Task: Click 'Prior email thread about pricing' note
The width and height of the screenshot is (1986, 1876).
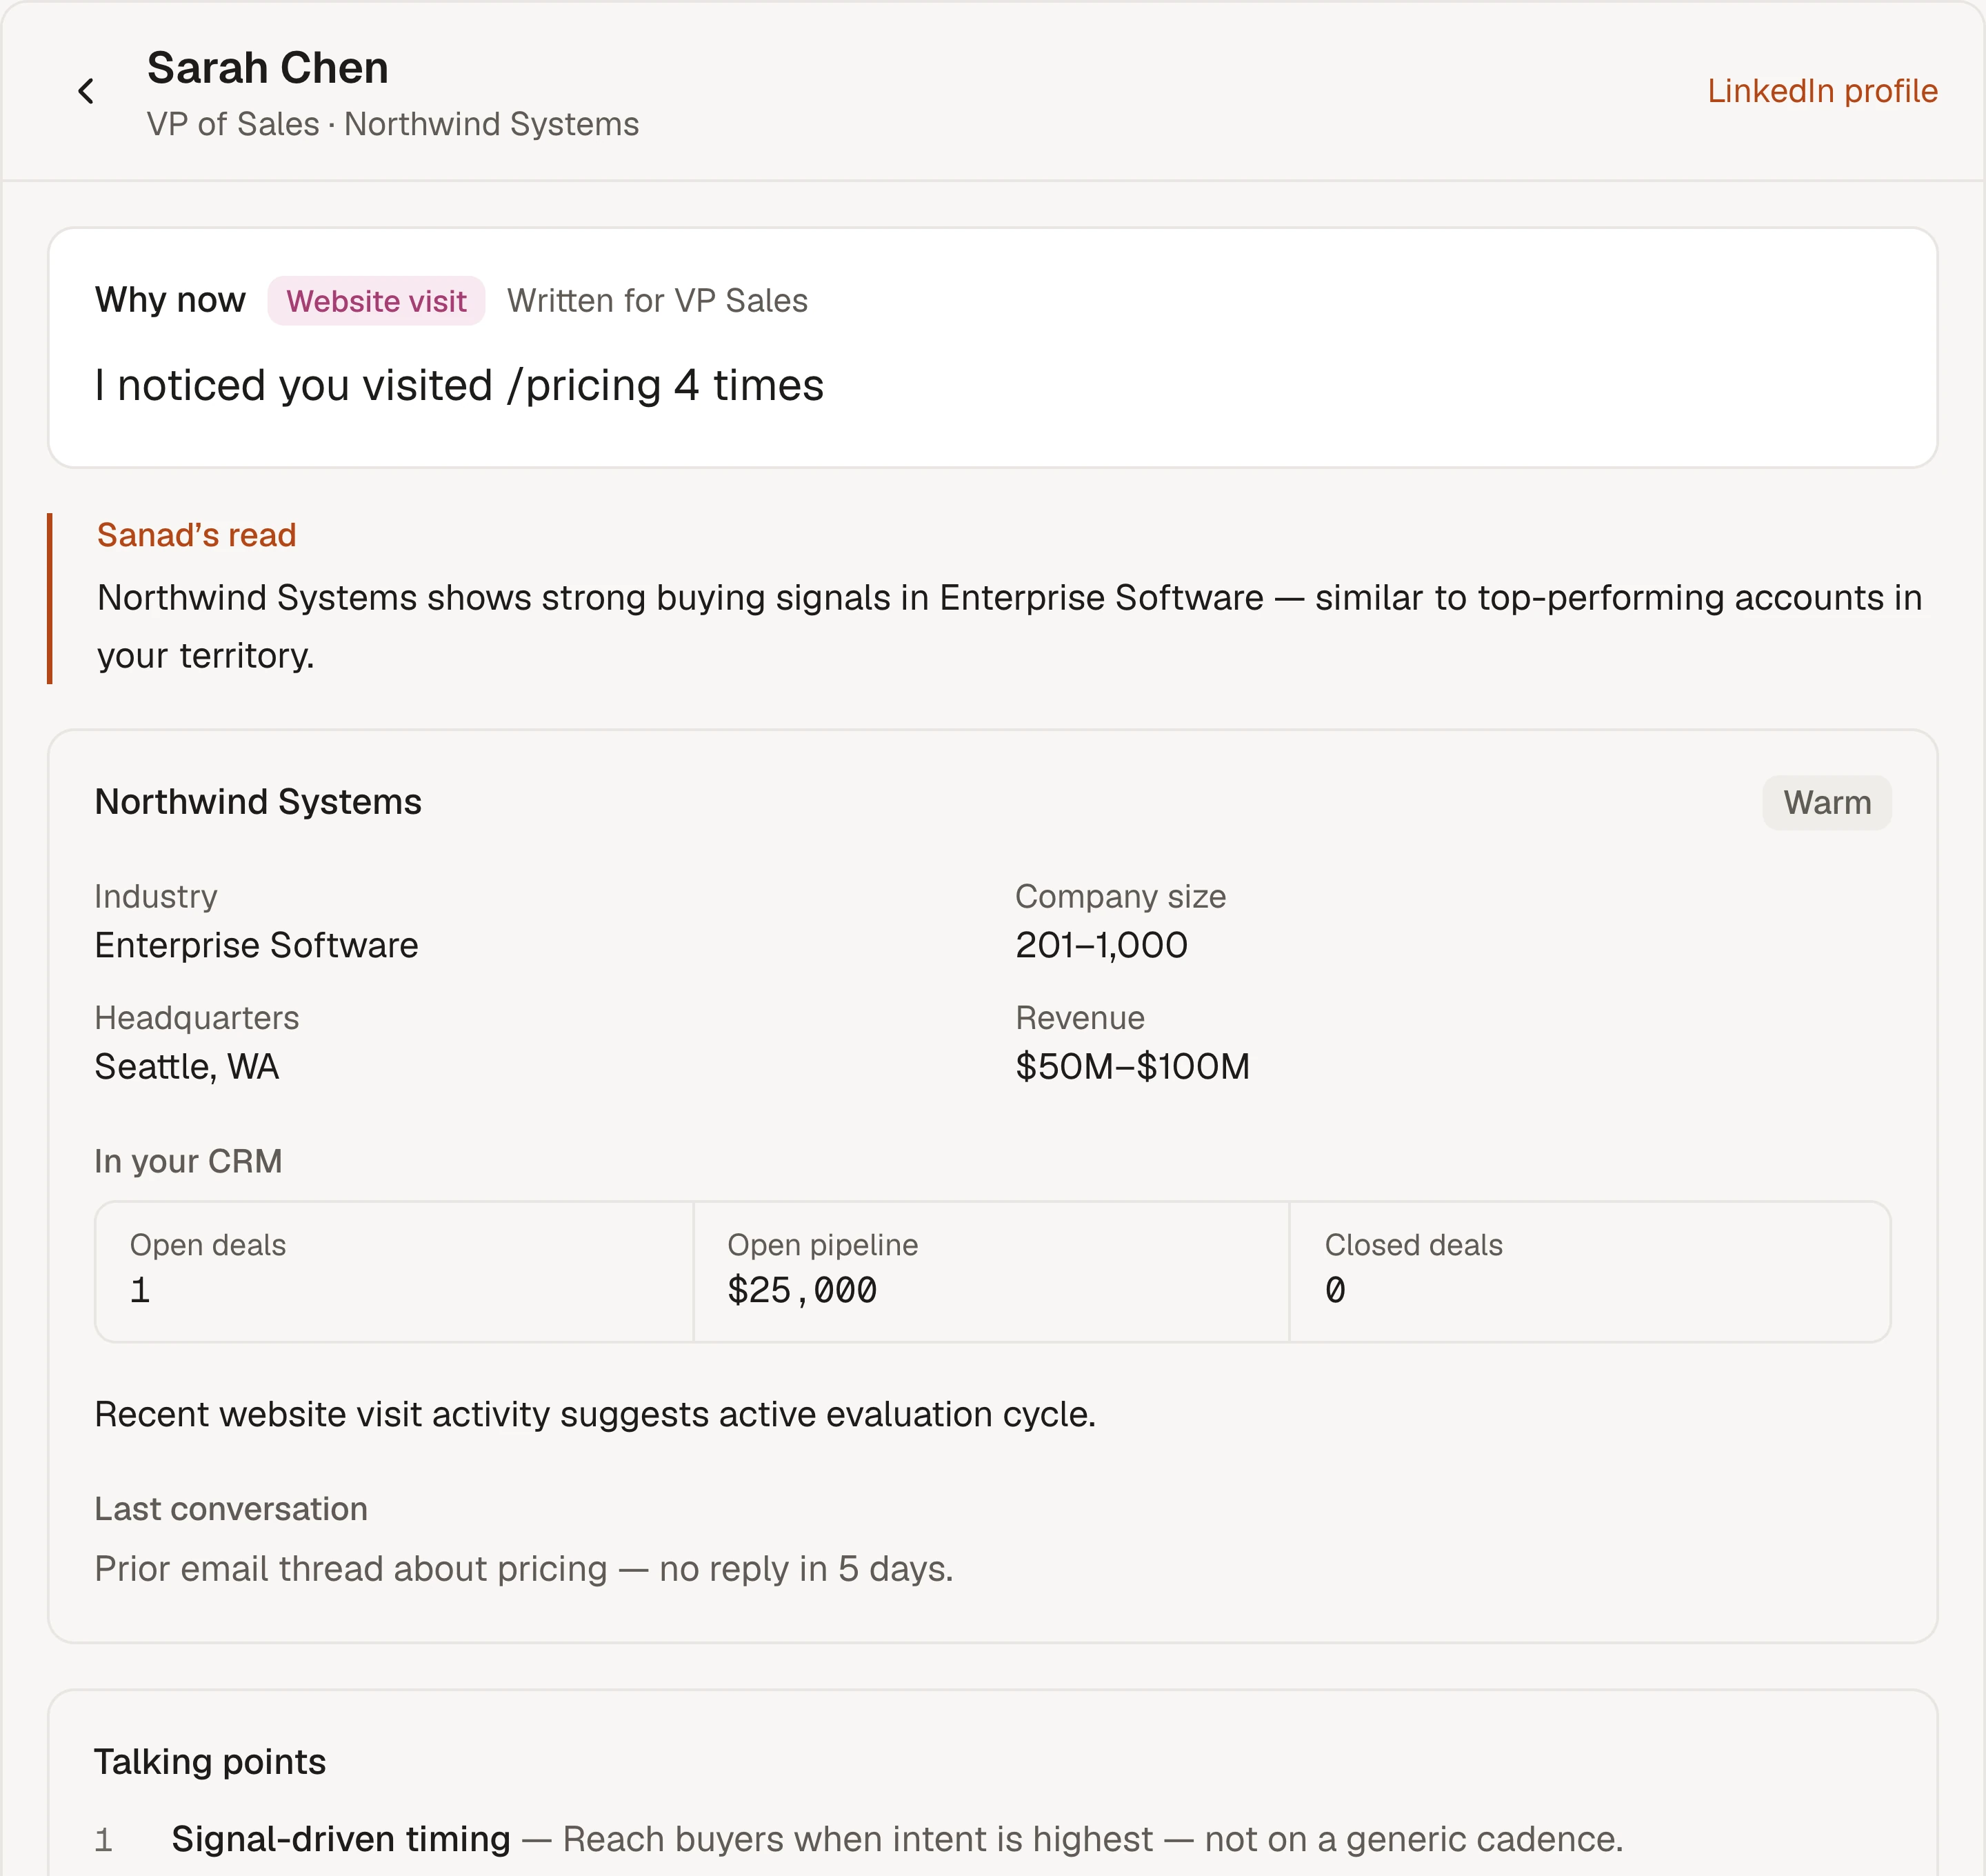Action: click(524, 1569)
